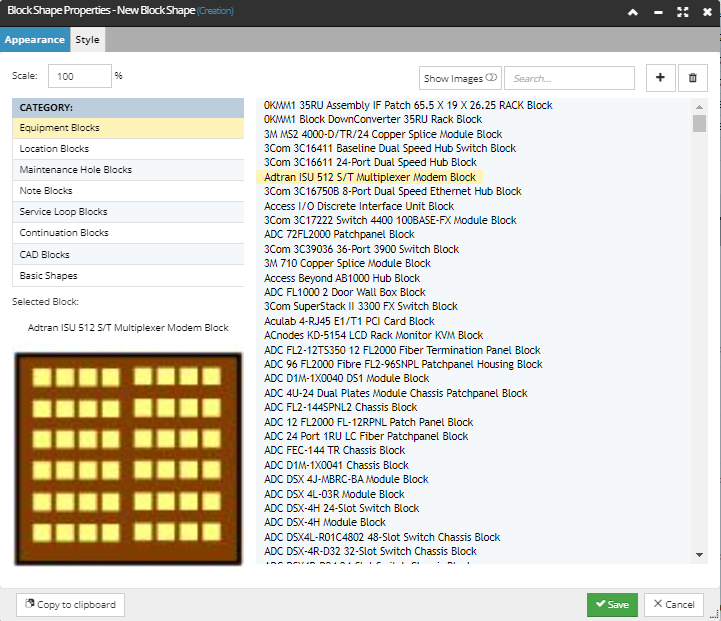The width and height of the screenshot is (721, 621).
Task: Select ADC D1M-1X0040 DS1 Module Block
Action: click(347, 379)
